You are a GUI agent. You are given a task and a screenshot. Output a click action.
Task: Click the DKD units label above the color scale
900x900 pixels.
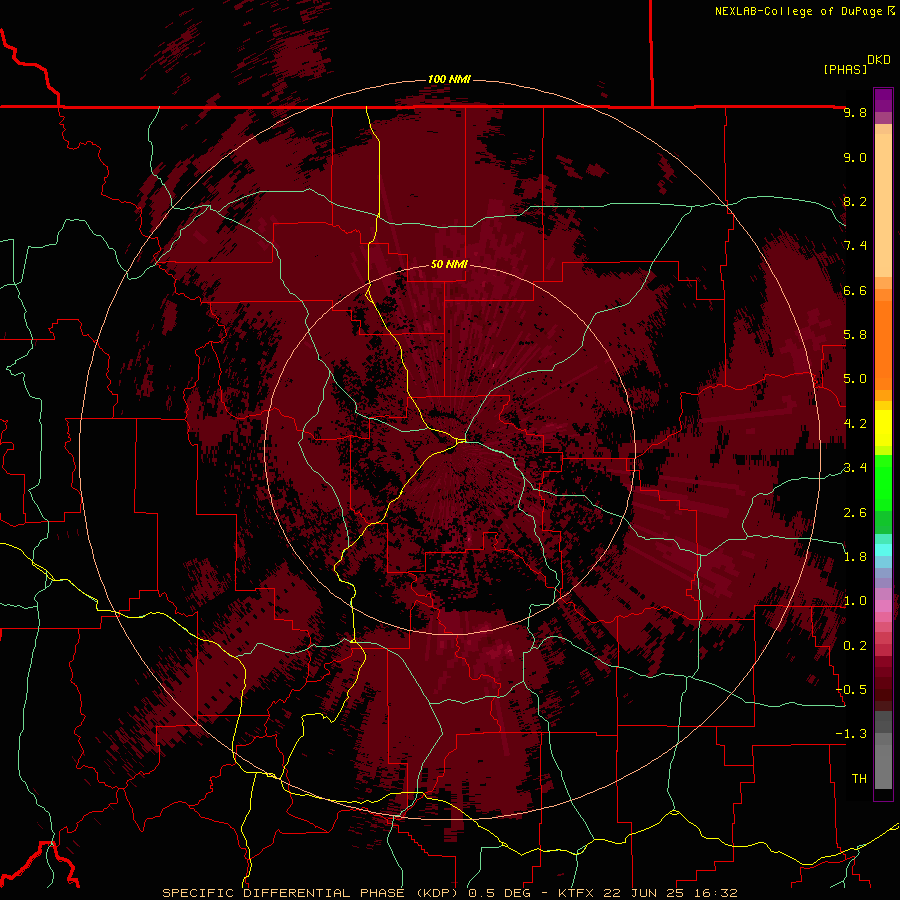click(x=879, y=60)
